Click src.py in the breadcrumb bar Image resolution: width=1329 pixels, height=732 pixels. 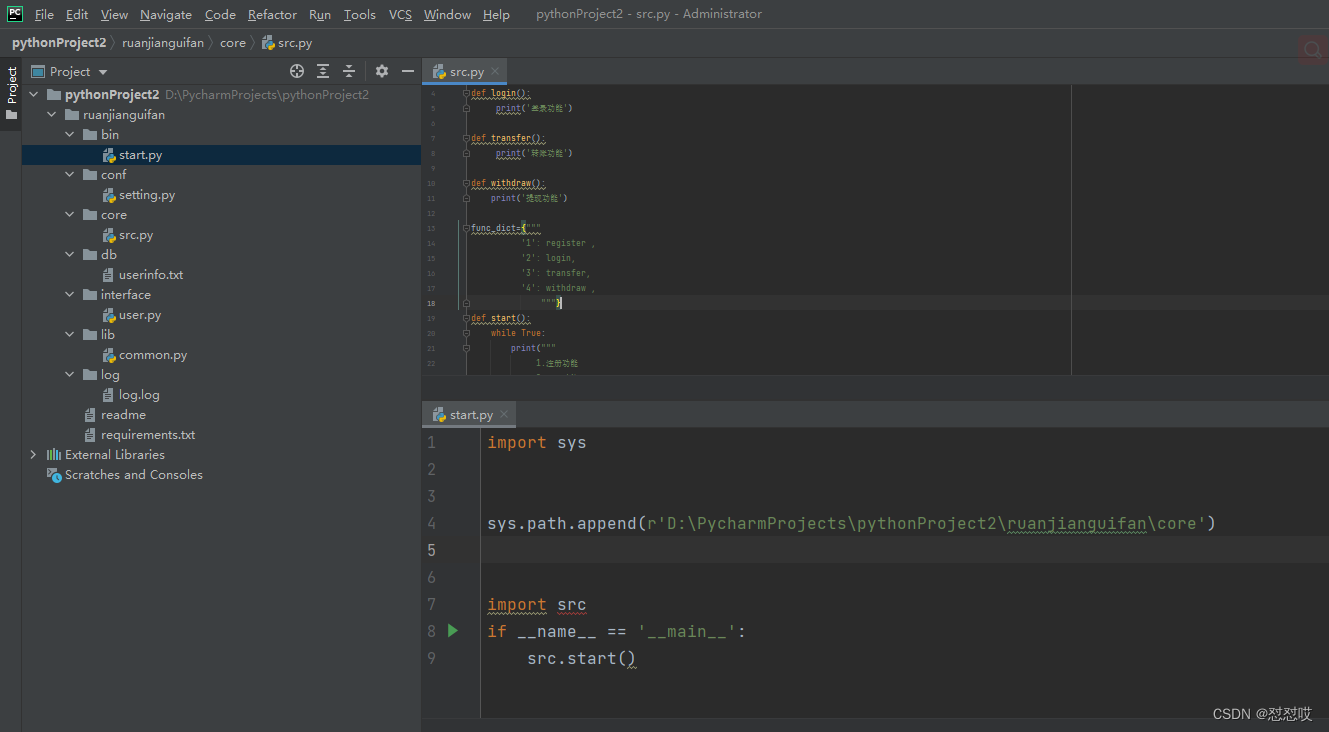(x=287, y=43)
